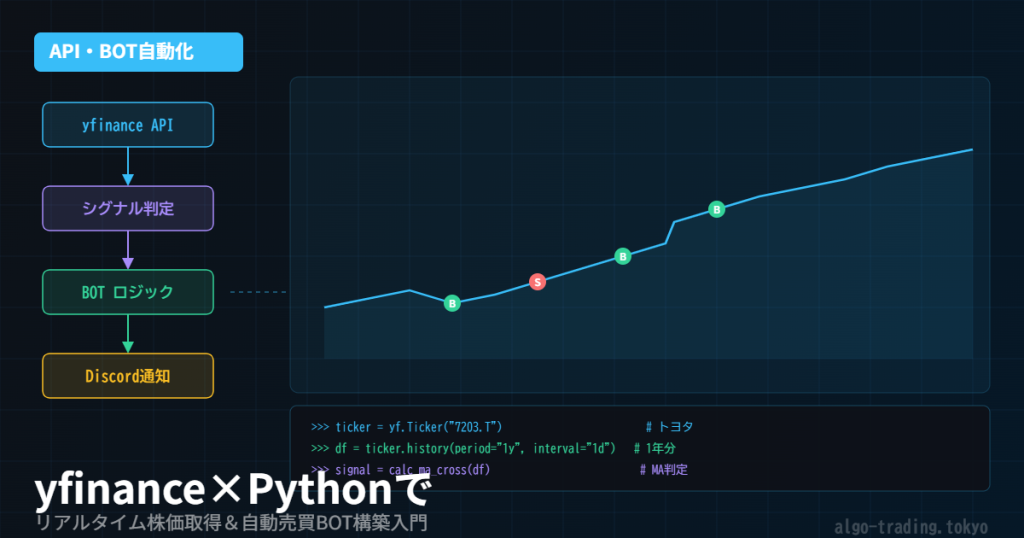Image resolution: width=1024 pixels, height=538 pixels.
Task: Click the code line df = ticker.history(period="1y", interval="1d")
Action: [463, 449]
